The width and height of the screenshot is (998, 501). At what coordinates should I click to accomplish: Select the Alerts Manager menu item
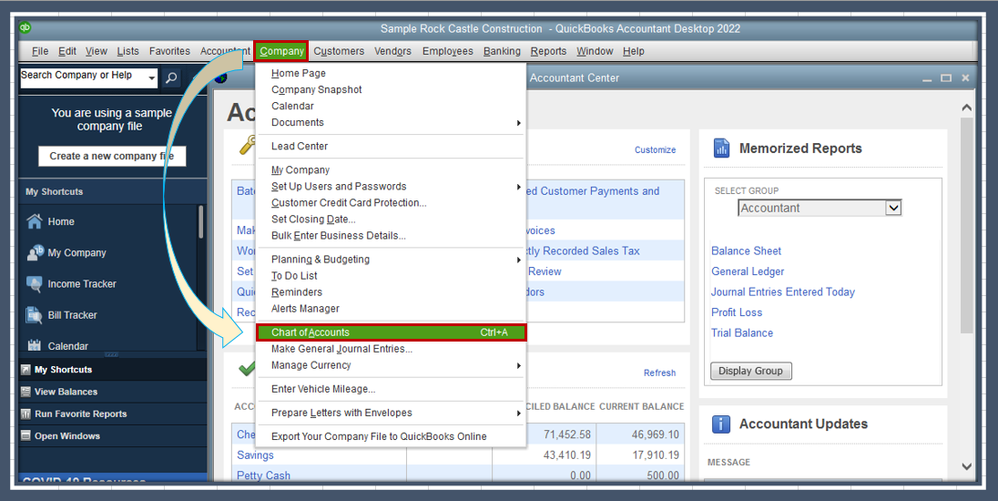click(x=306, y=309)
